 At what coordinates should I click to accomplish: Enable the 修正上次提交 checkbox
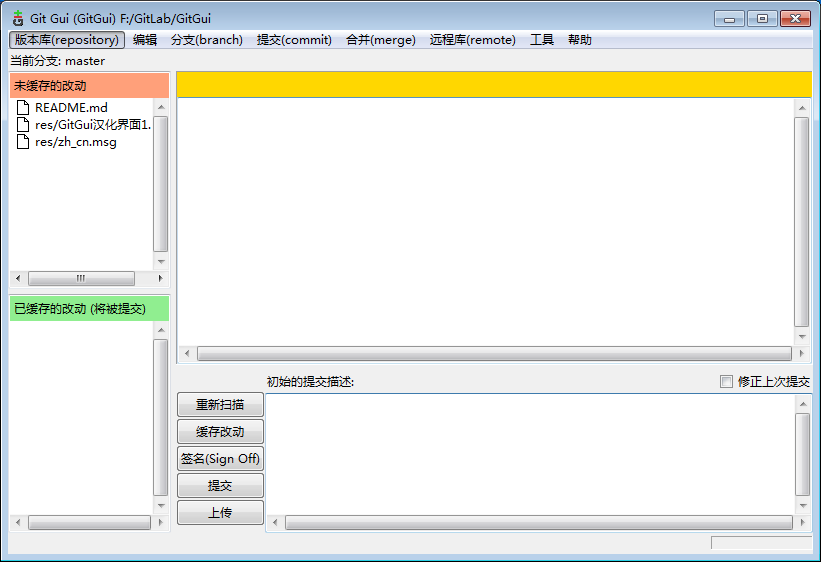tap(726, 381)
